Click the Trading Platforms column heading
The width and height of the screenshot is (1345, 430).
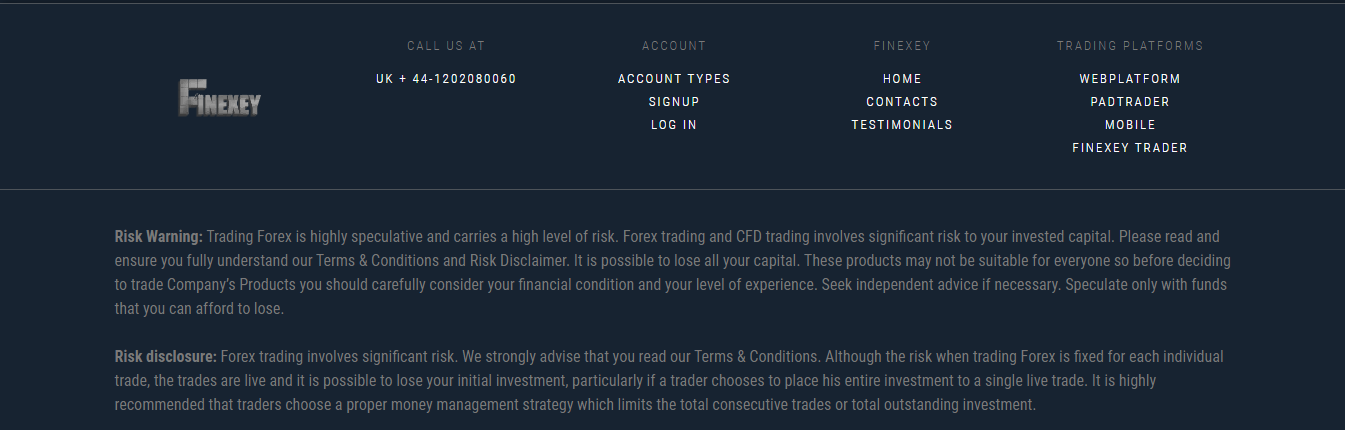[x=1130, y=46]
